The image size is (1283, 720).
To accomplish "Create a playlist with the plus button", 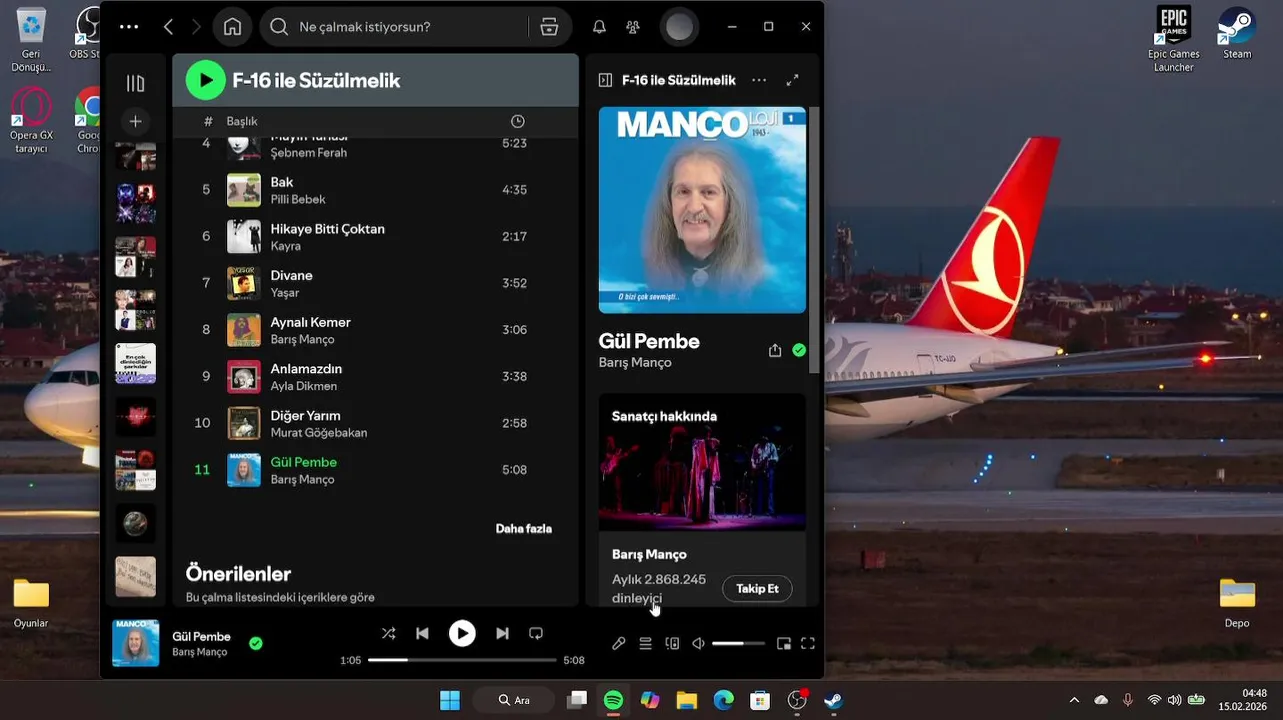I will pos(135,121).
